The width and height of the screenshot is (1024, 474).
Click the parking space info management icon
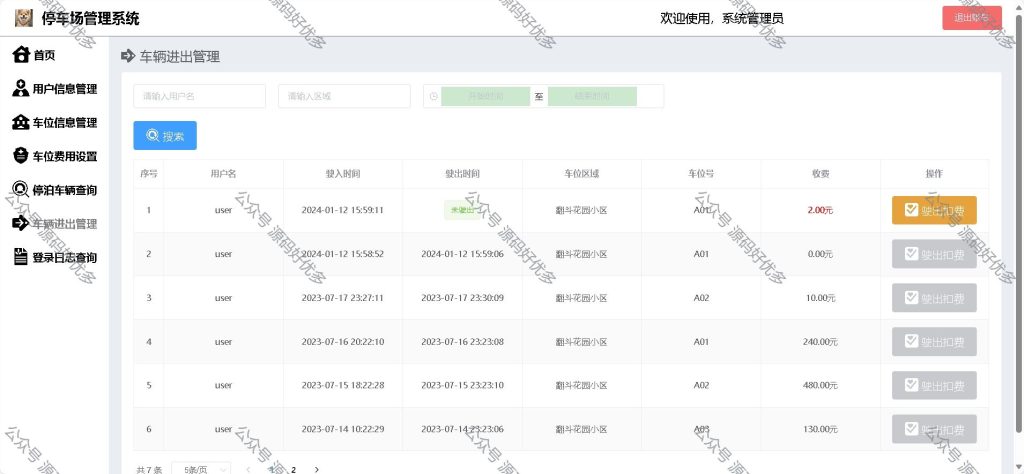(21, 122)
